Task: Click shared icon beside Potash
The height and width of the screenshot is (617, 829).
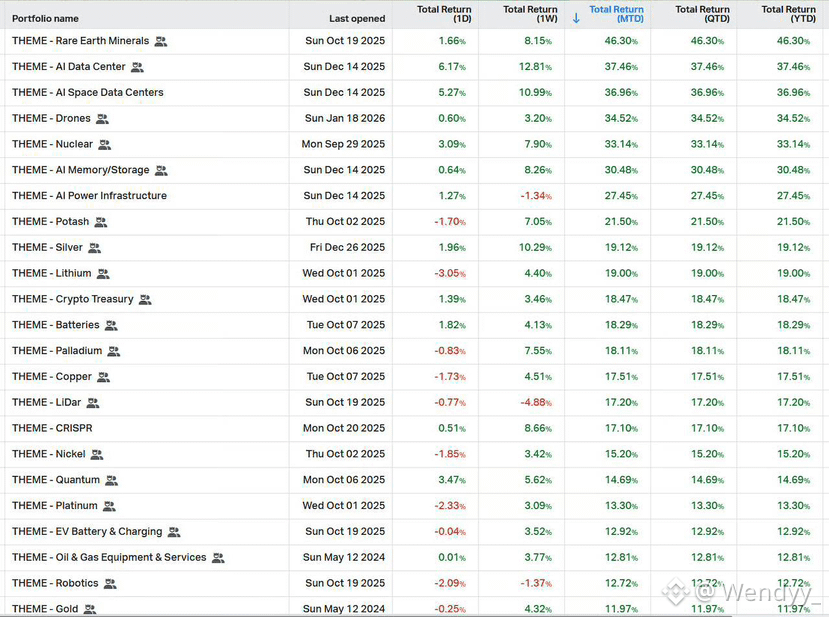Action: click(100, 222)
